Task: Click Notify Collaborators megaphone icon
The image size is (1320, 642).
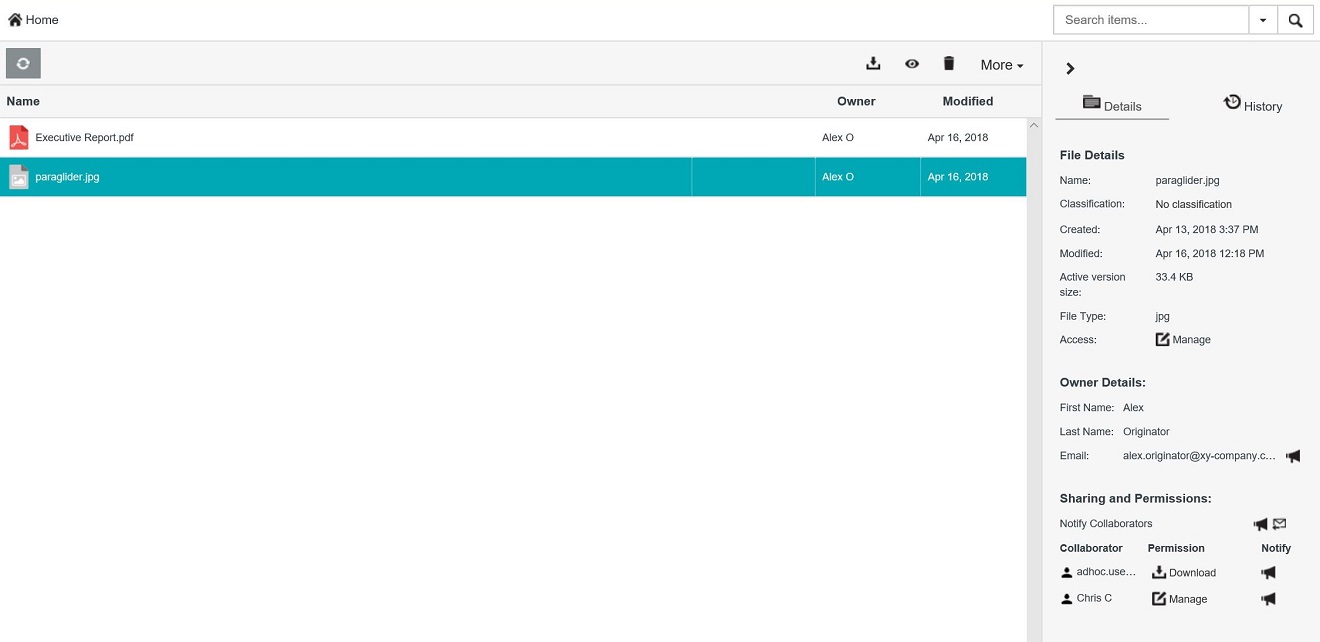Action: click(x=1260, y=524)
